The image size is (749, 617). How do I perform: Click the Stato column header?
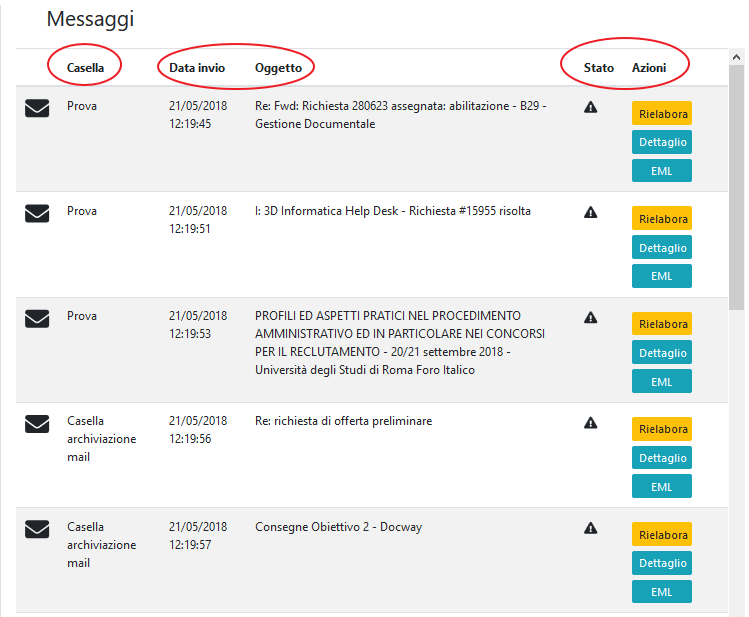click(599, 67)
